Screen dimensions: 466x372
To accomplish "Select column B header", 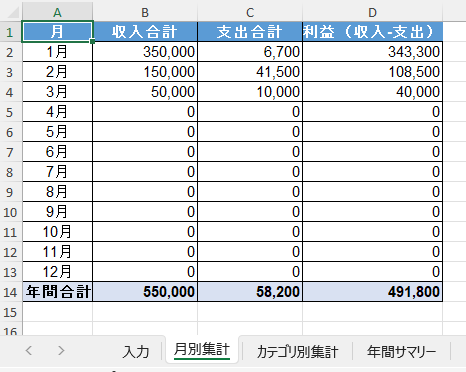I will 145,12.
